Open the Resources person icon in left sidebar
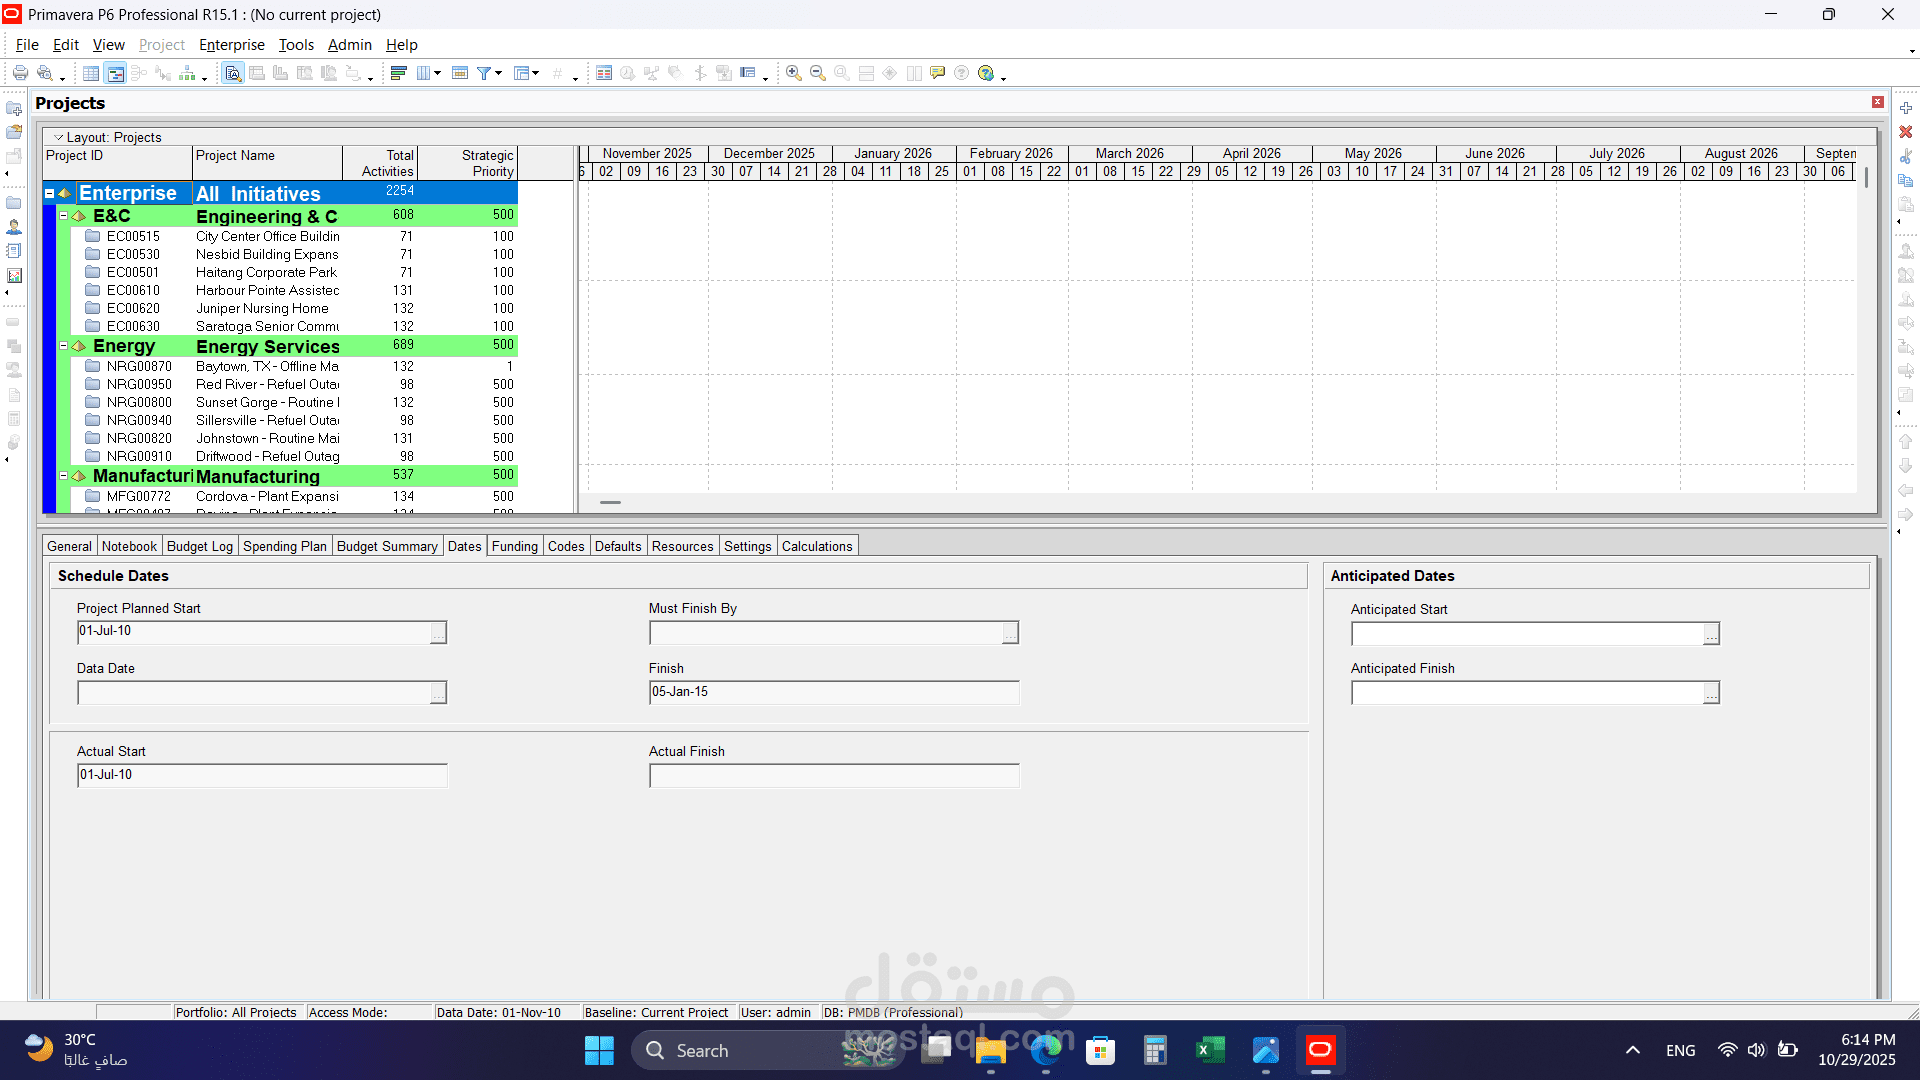The width and height of the screenshot is (1920, 1080). (14, 227)
